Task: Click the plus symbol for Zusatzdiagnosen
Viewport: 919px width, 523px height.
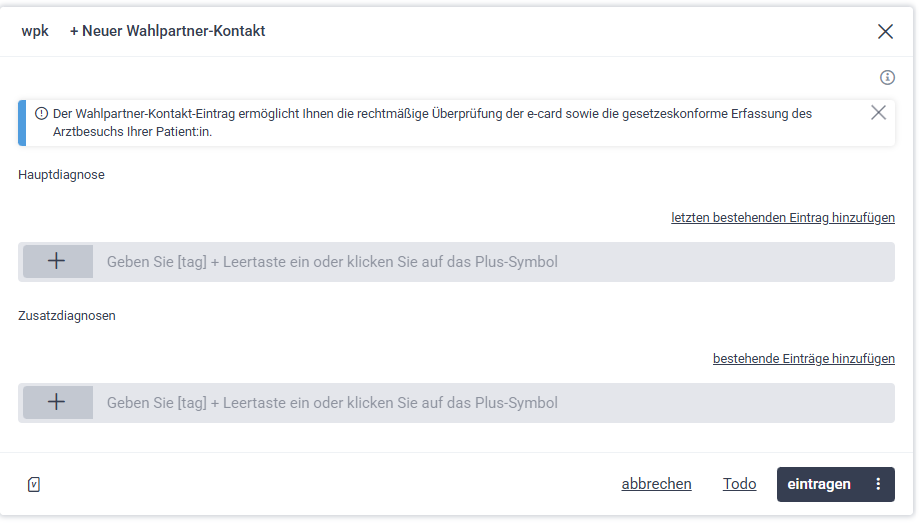Action: tap(57, 403)
